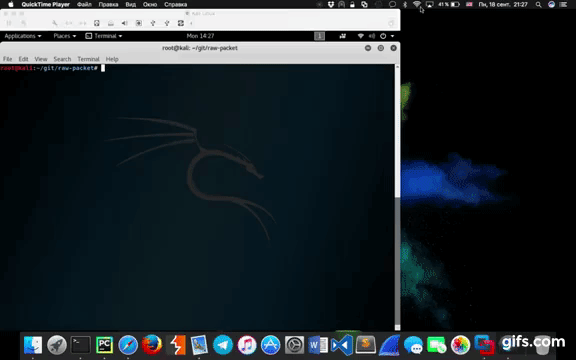Open the QuickTime Player menu

(46, 4)
